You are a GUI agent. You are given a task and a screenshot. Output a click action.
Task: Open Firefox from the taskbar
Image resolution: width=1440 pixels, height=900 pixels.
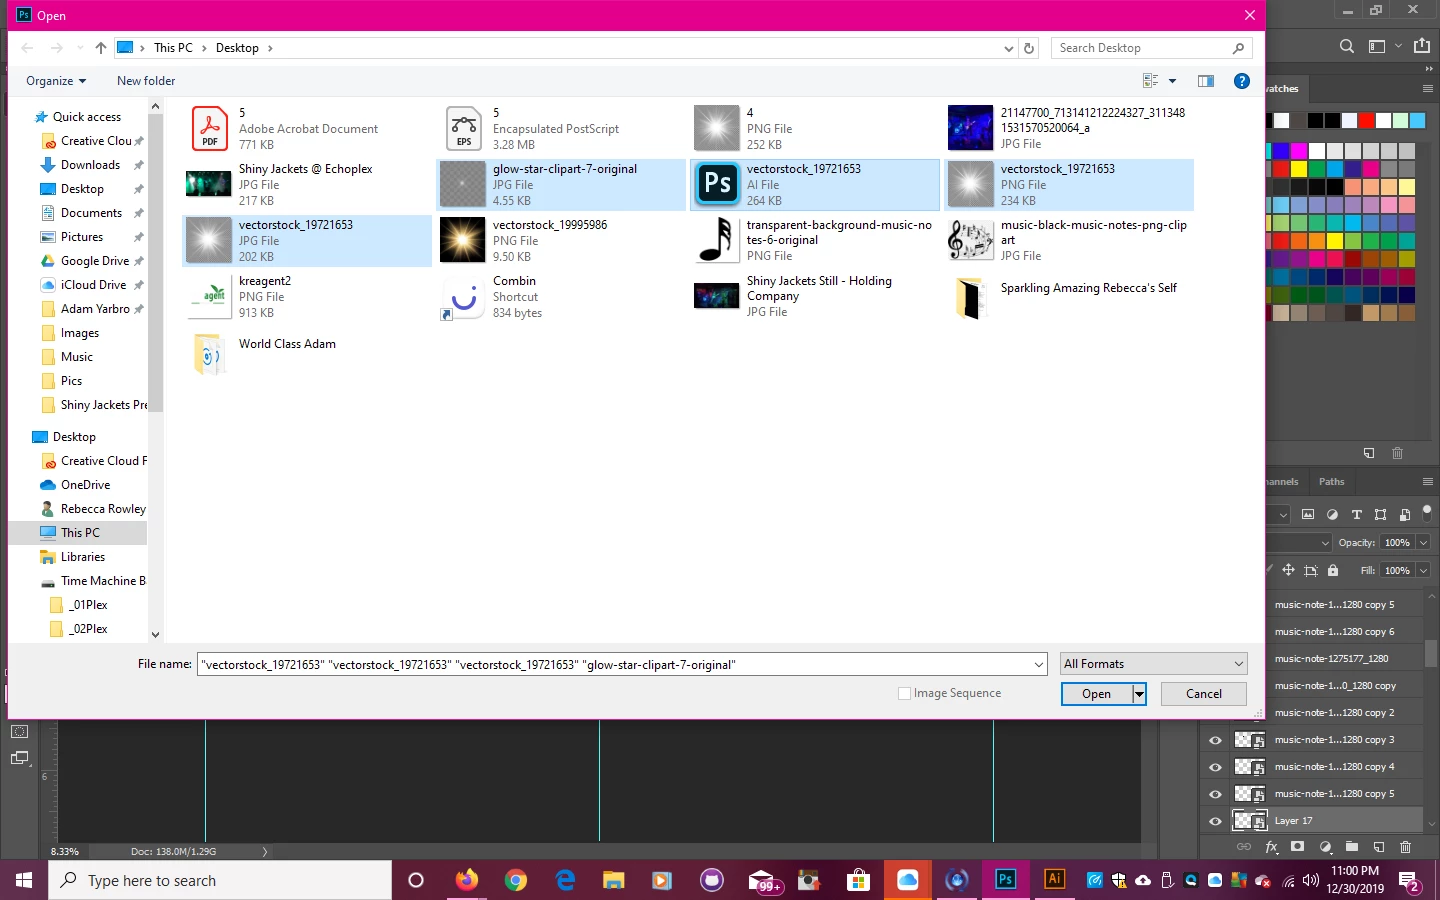click(x=467, y=880)
